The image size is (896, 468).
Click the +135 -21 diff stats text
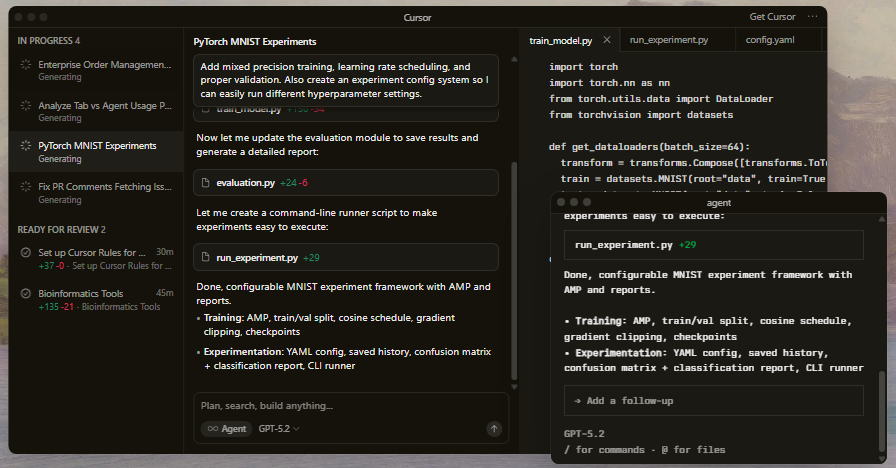coord(56,307)
